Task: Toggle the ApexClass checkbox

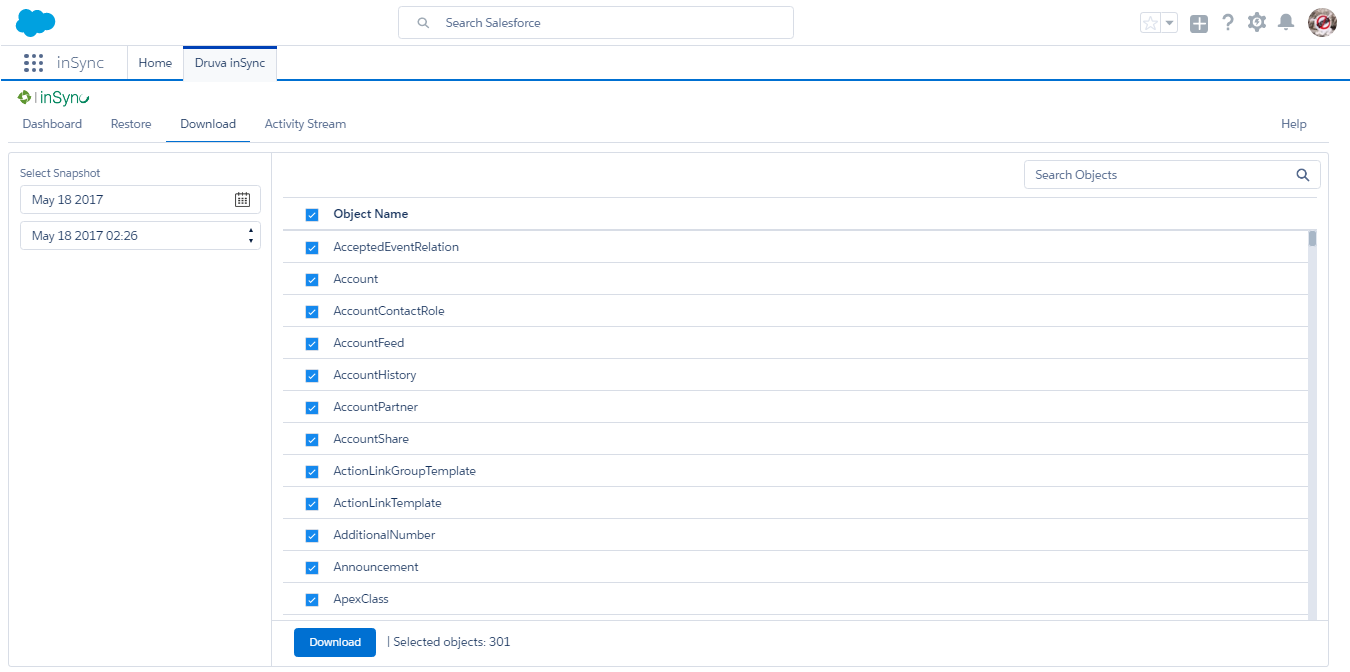Action: [312, 600]
